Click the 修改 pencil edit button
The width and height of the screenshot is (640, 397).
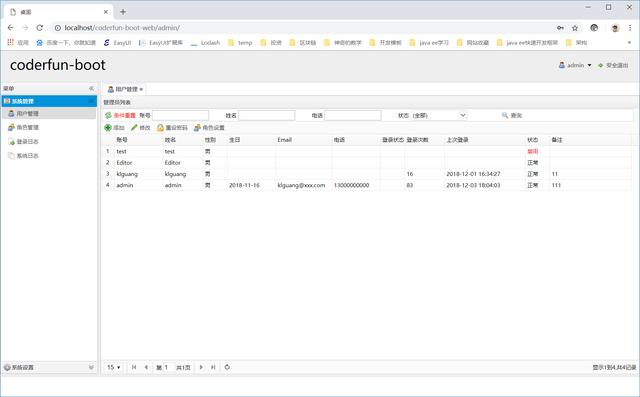coord(140,128)
